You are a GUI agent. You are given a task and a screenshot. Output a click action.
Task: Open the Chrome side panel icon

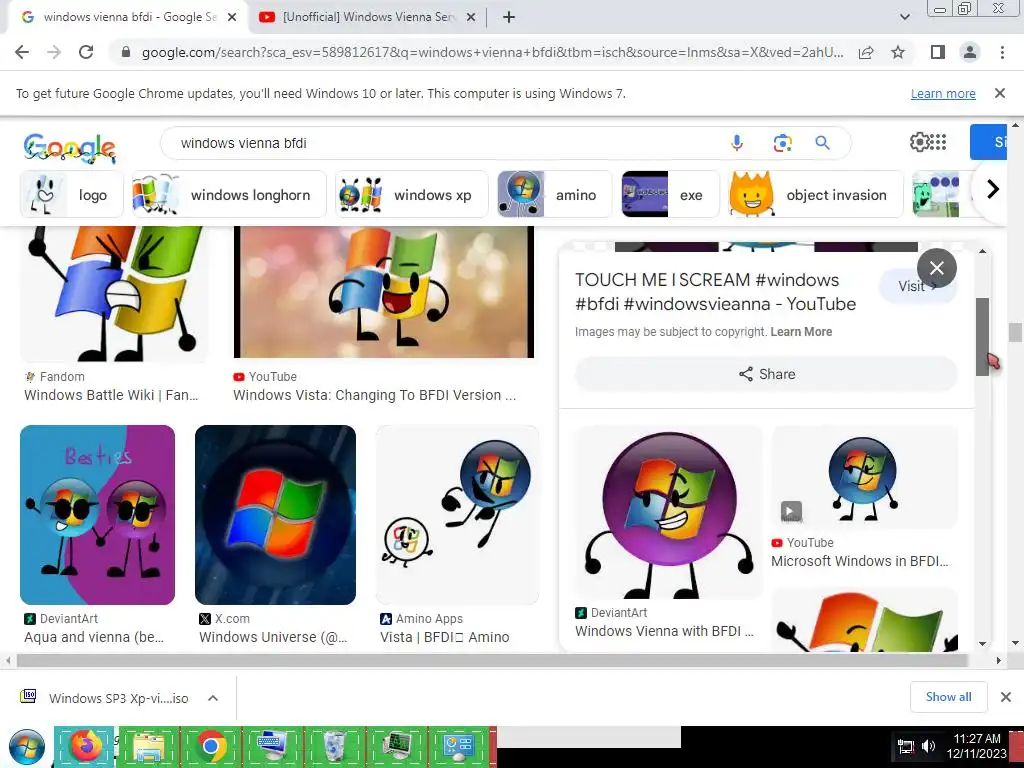[x=937, y=52]
